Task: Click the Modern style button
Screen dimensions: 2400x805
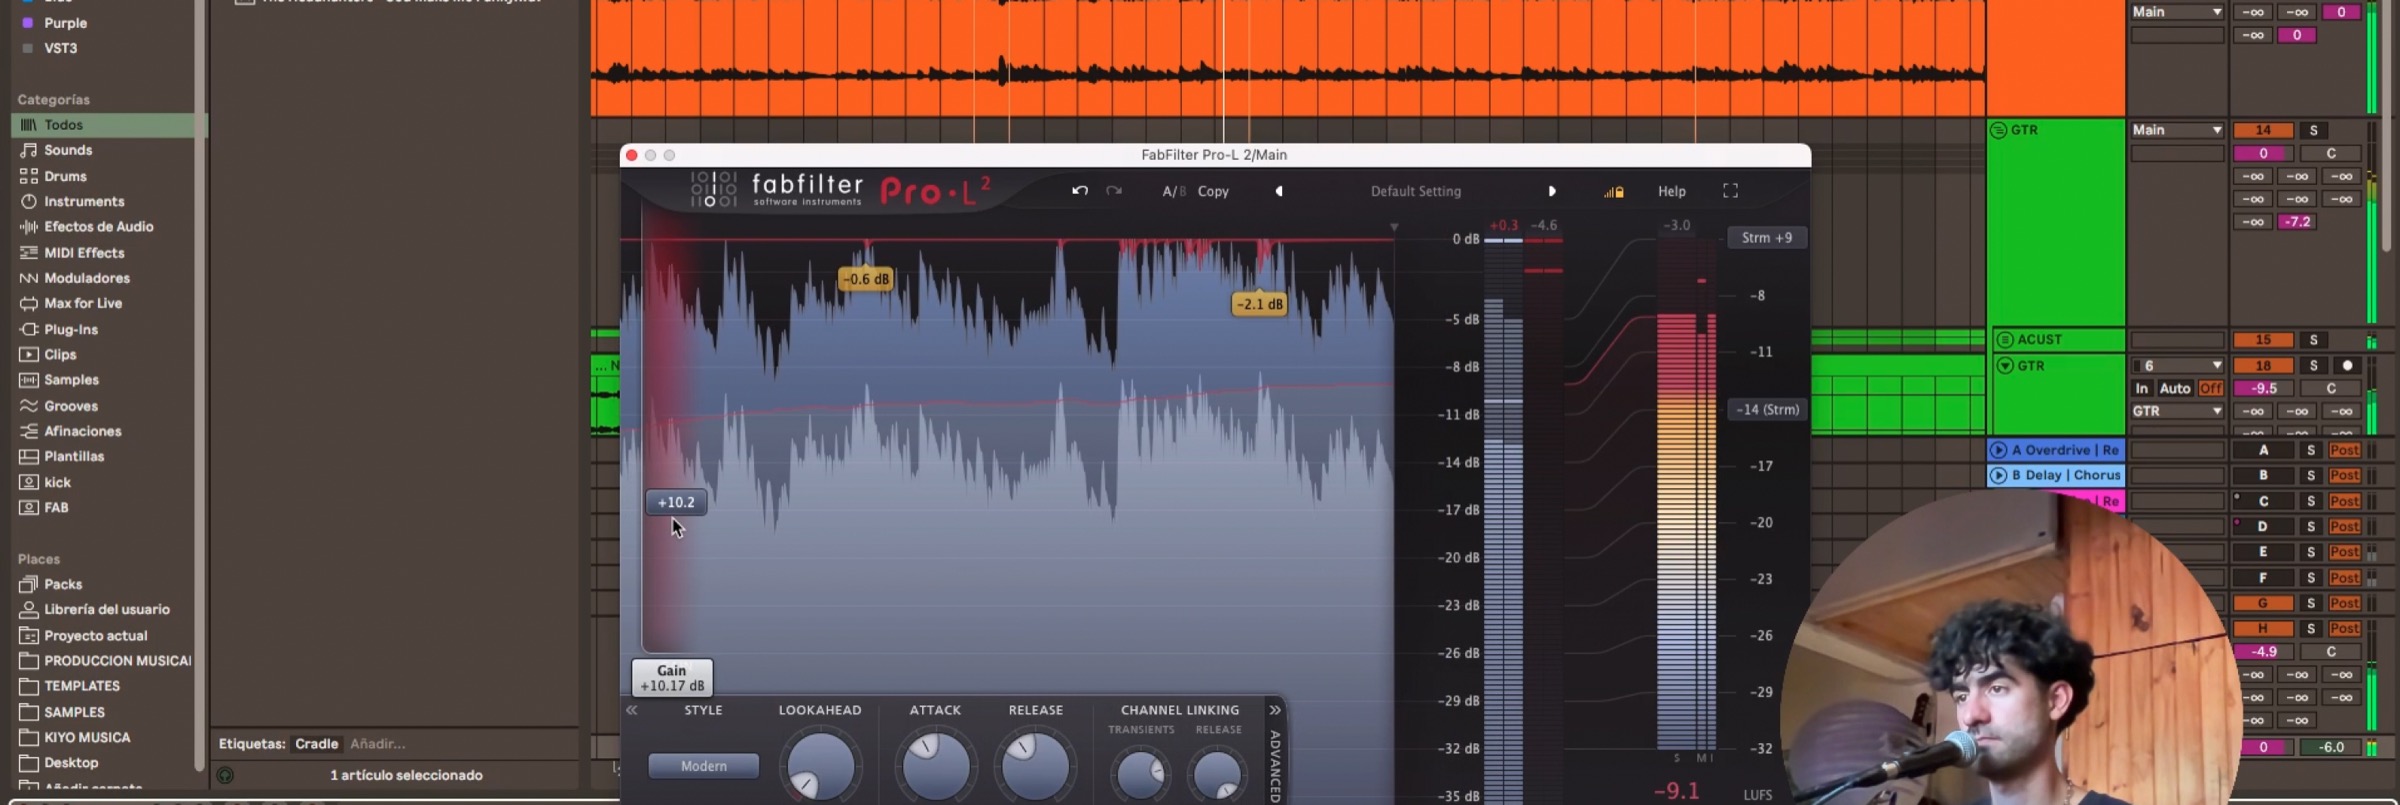Action: pos(704,766)
